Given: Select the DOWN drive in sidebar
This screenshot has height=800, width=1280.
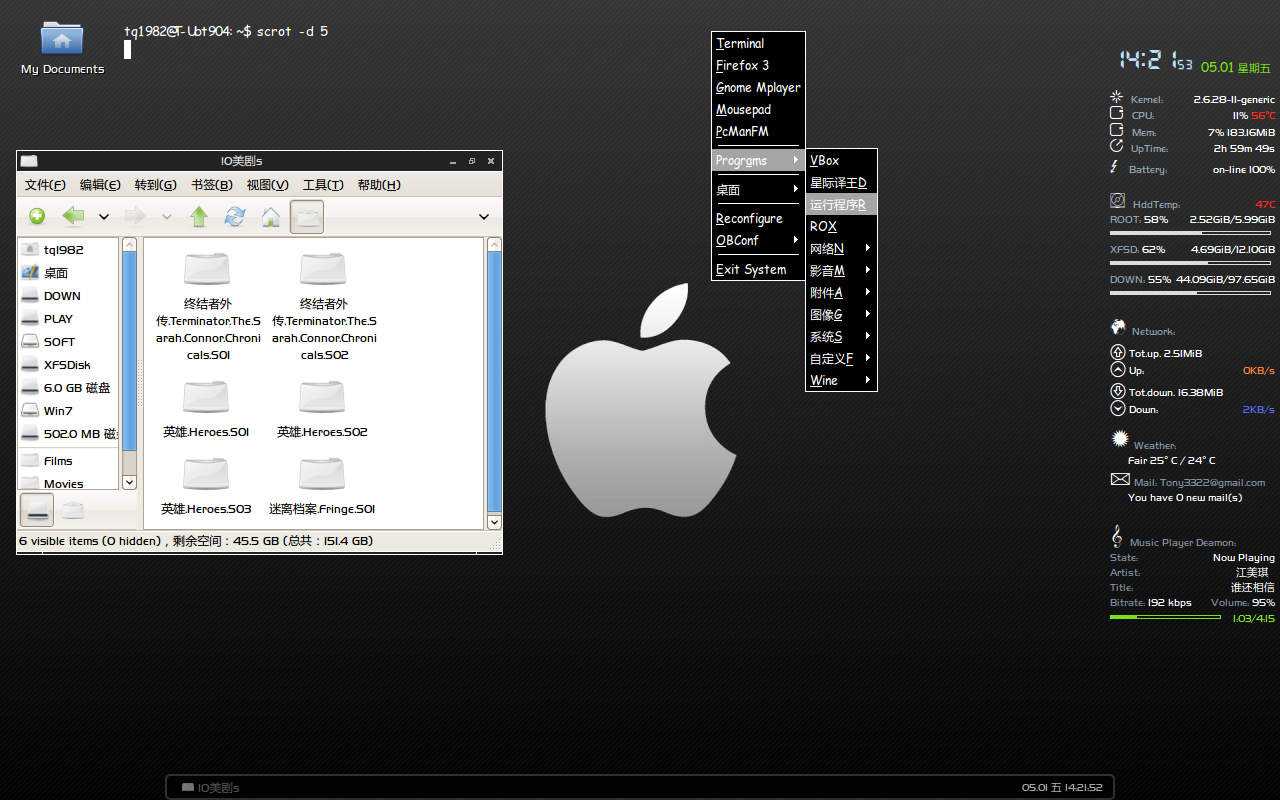Looking at the screenshot, I should [x=69, y=296].
